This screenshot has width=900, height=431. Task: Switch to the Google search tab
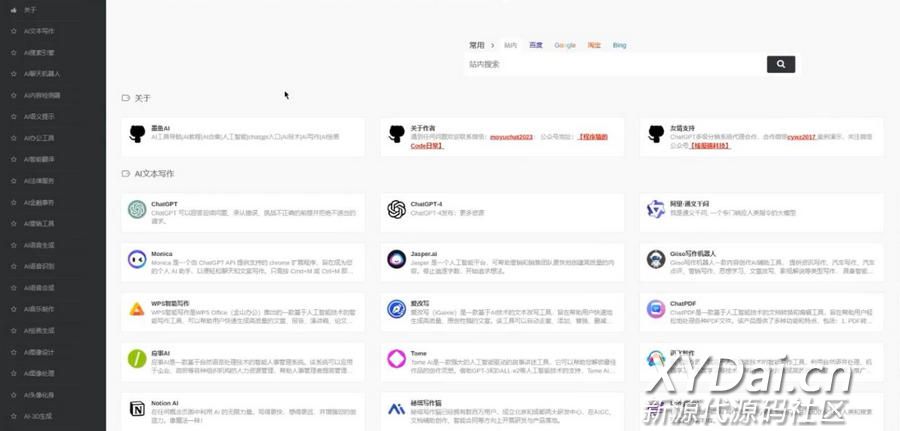click(x=565, y=45)
